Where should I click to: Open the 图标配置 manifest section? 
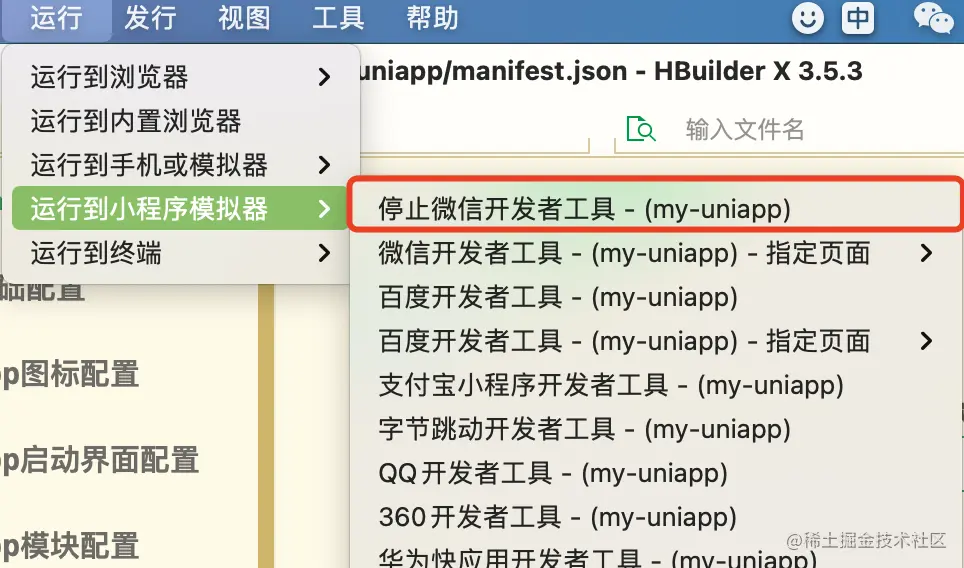[69, 374]
